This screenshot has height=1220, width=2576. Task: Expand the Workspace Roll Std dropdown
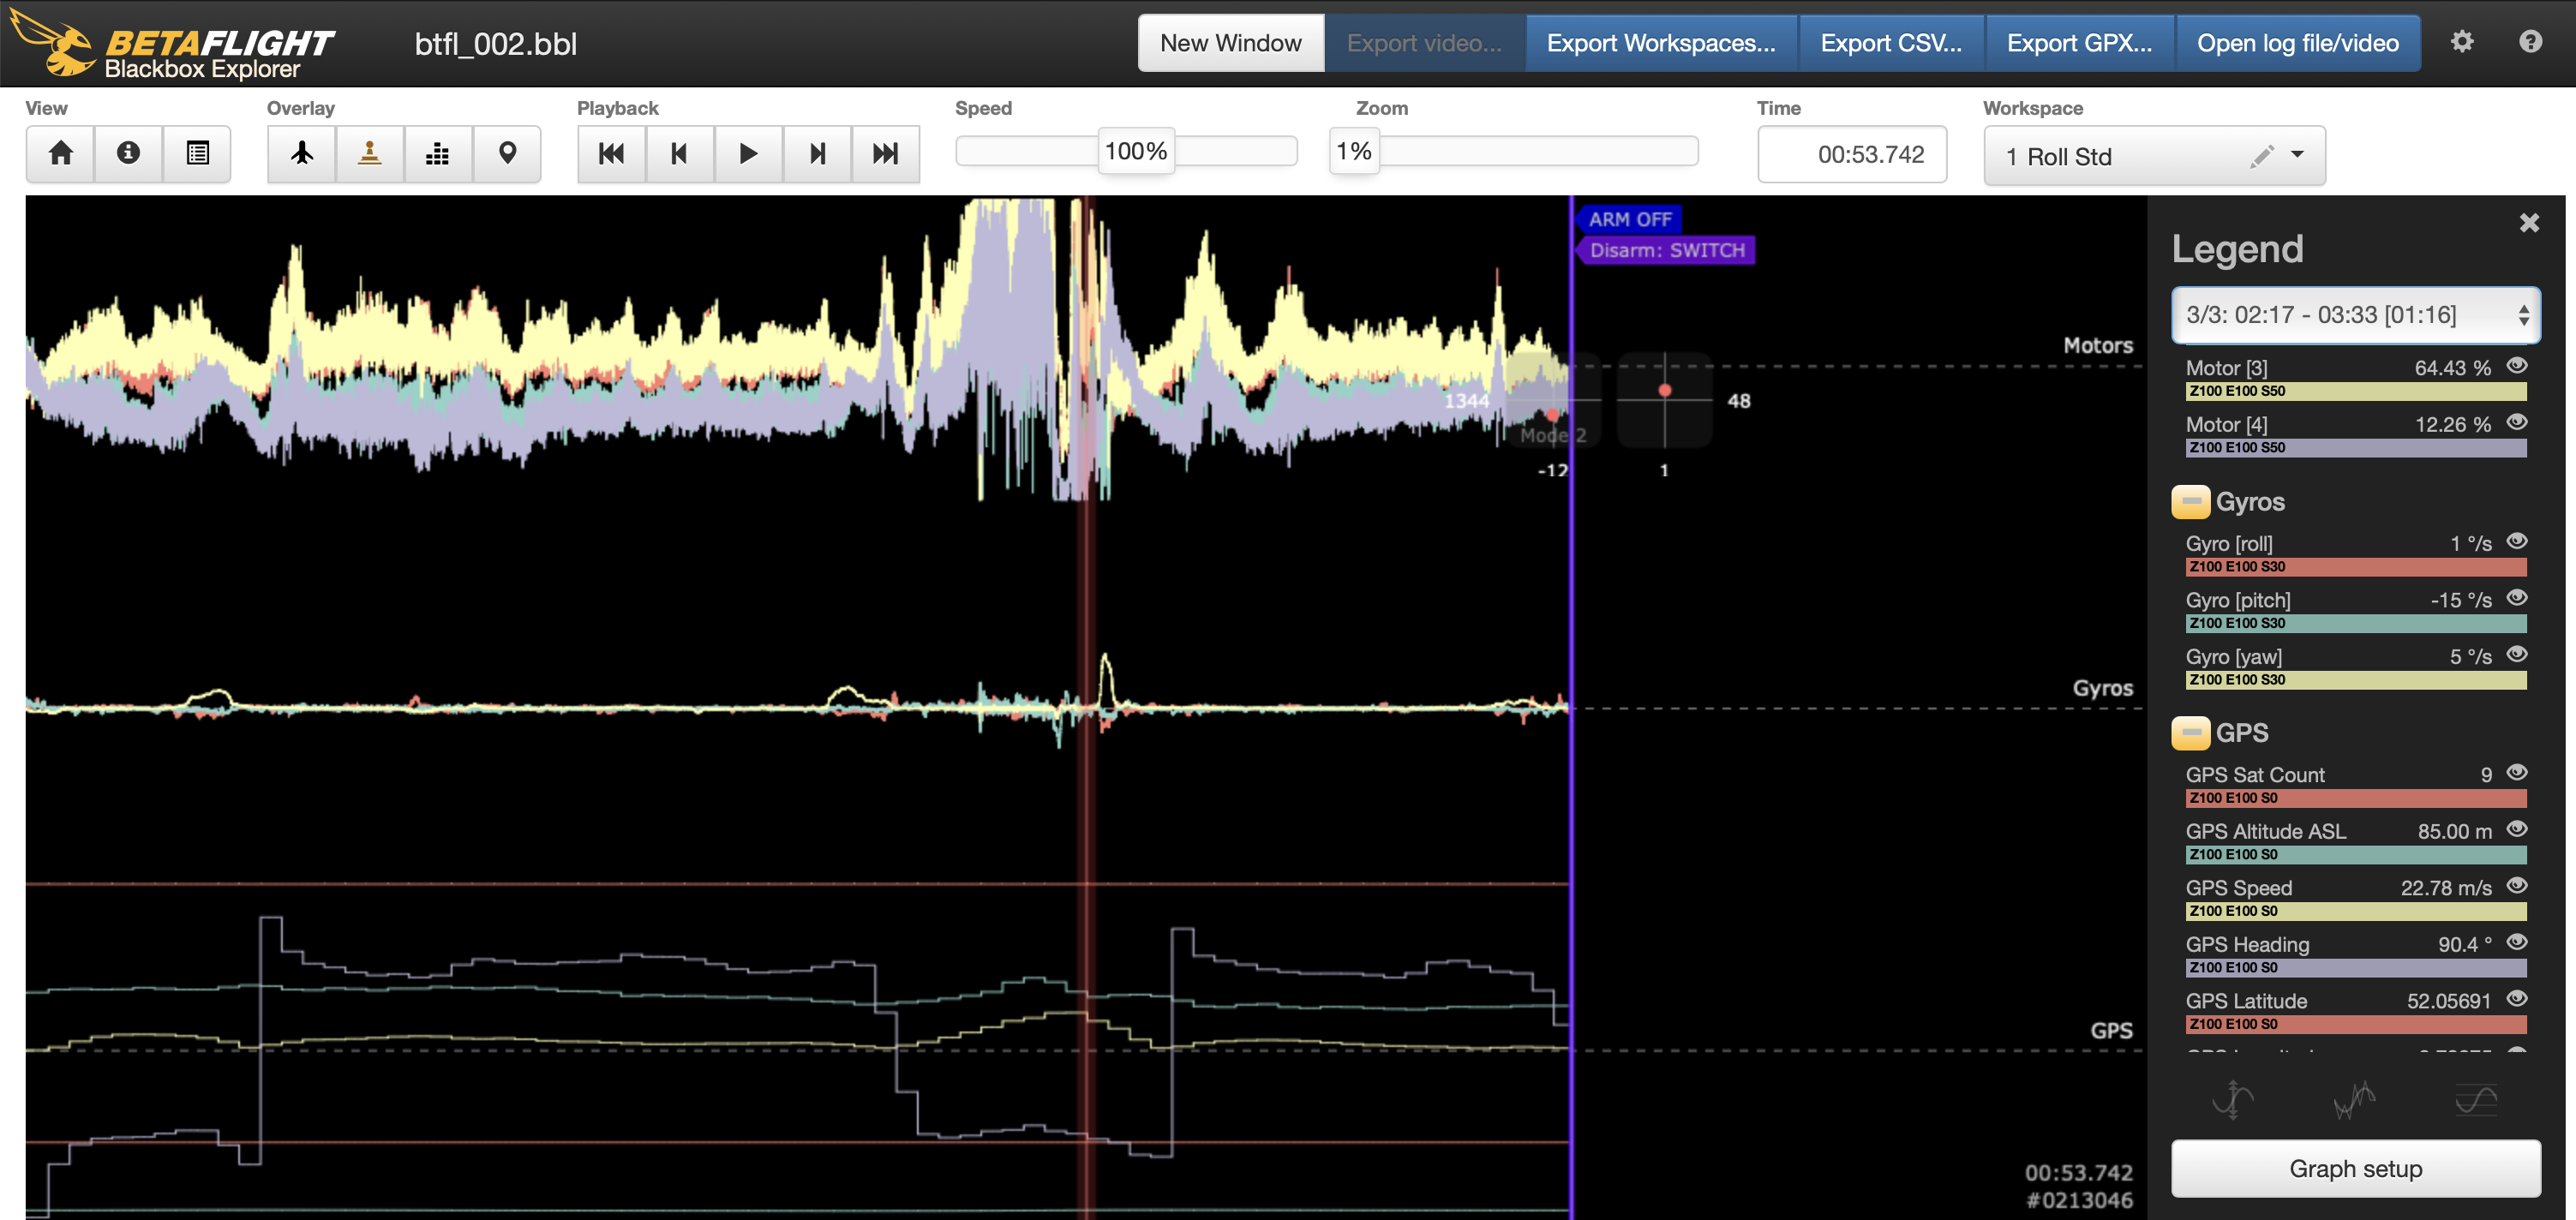point(2297,155)
